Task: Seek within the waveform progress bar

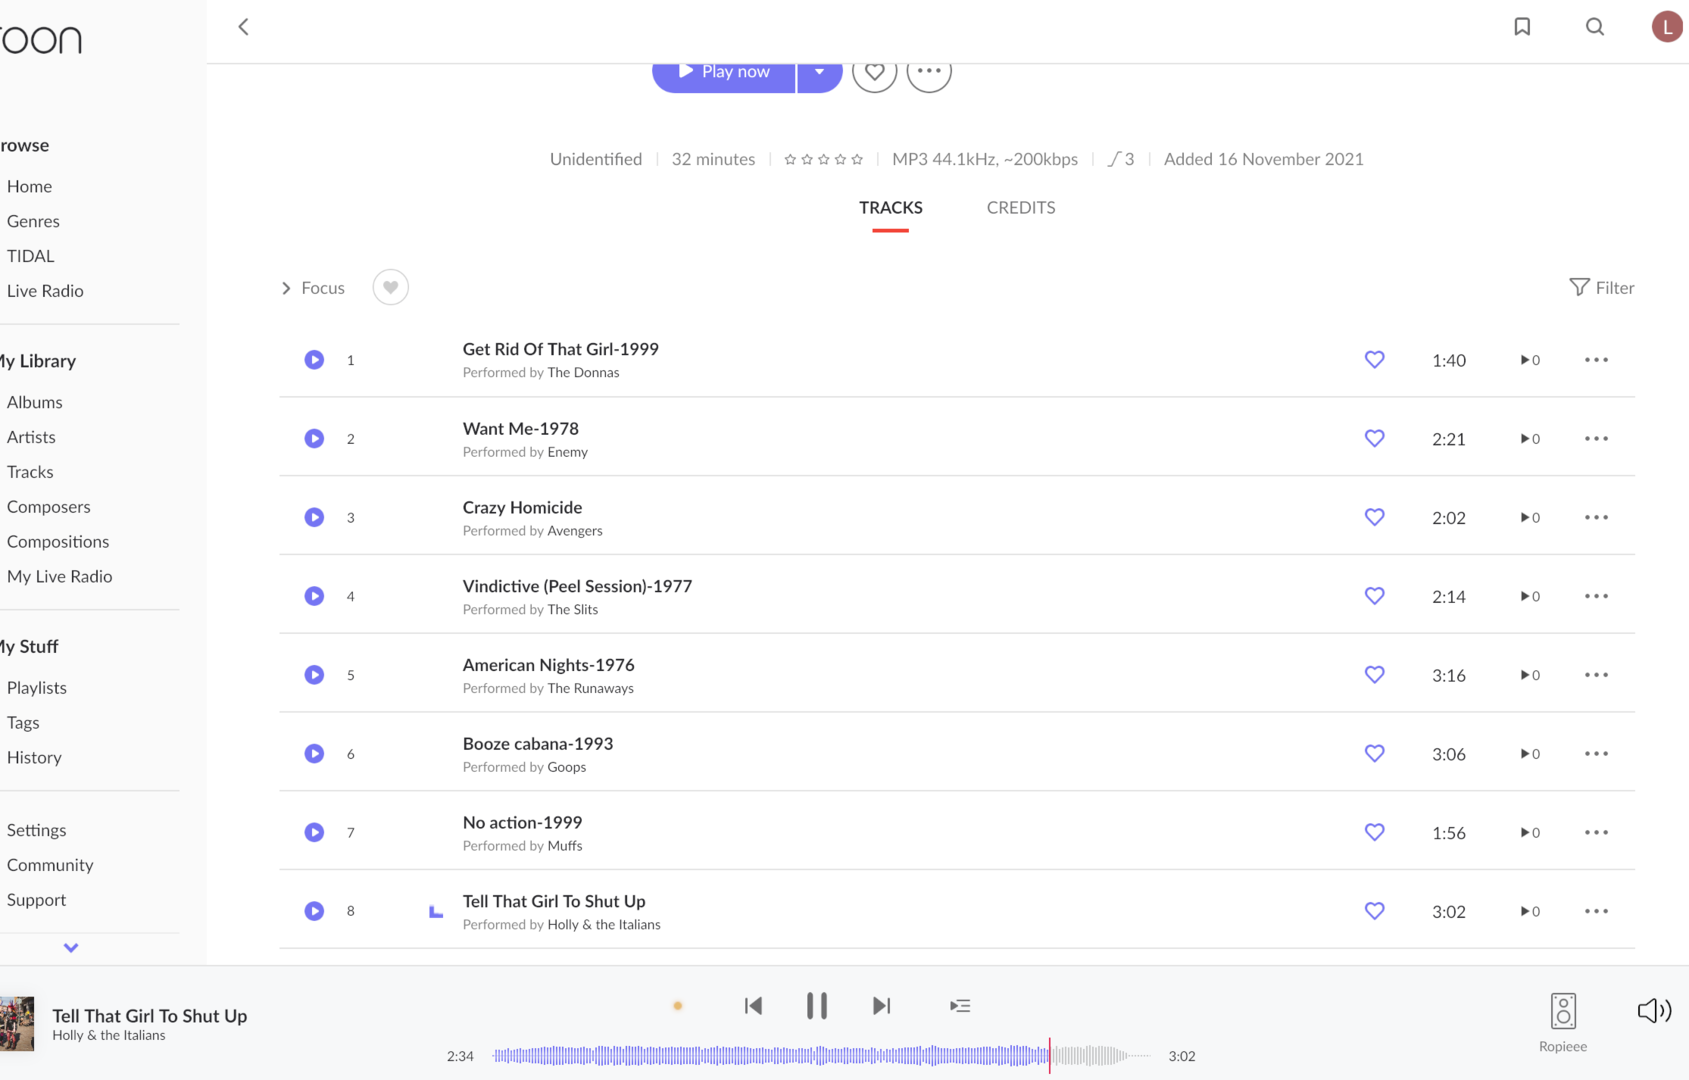Action: 822,1056
